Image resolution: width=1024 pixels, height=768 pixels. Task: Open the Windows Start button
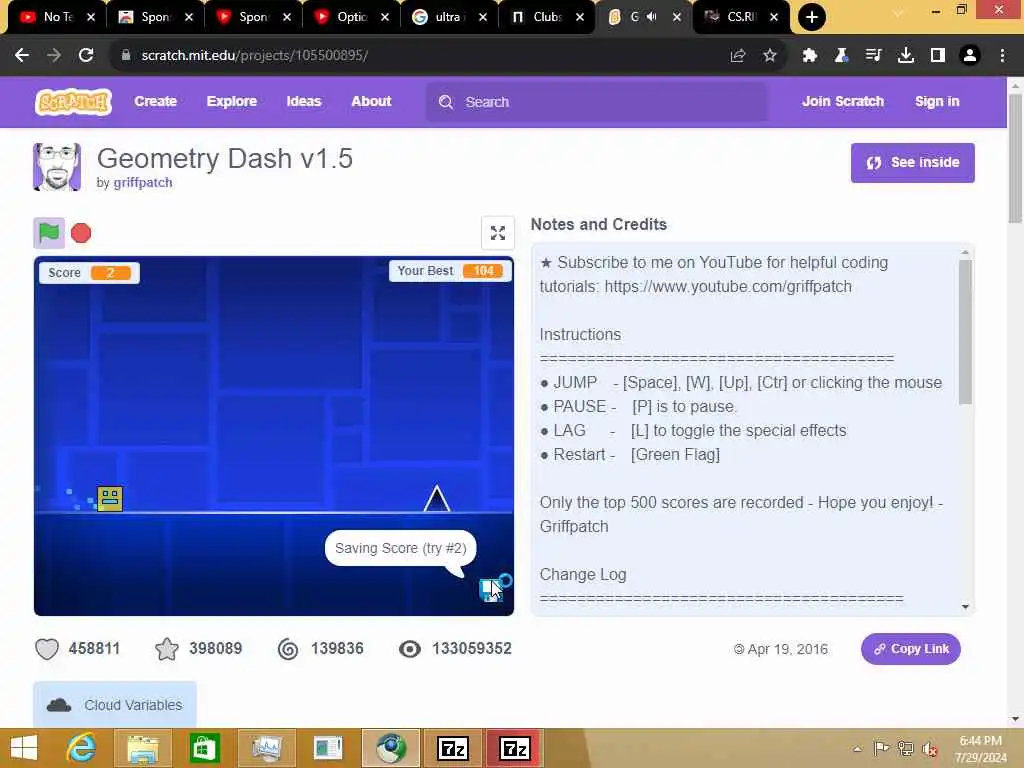[24, 748]
